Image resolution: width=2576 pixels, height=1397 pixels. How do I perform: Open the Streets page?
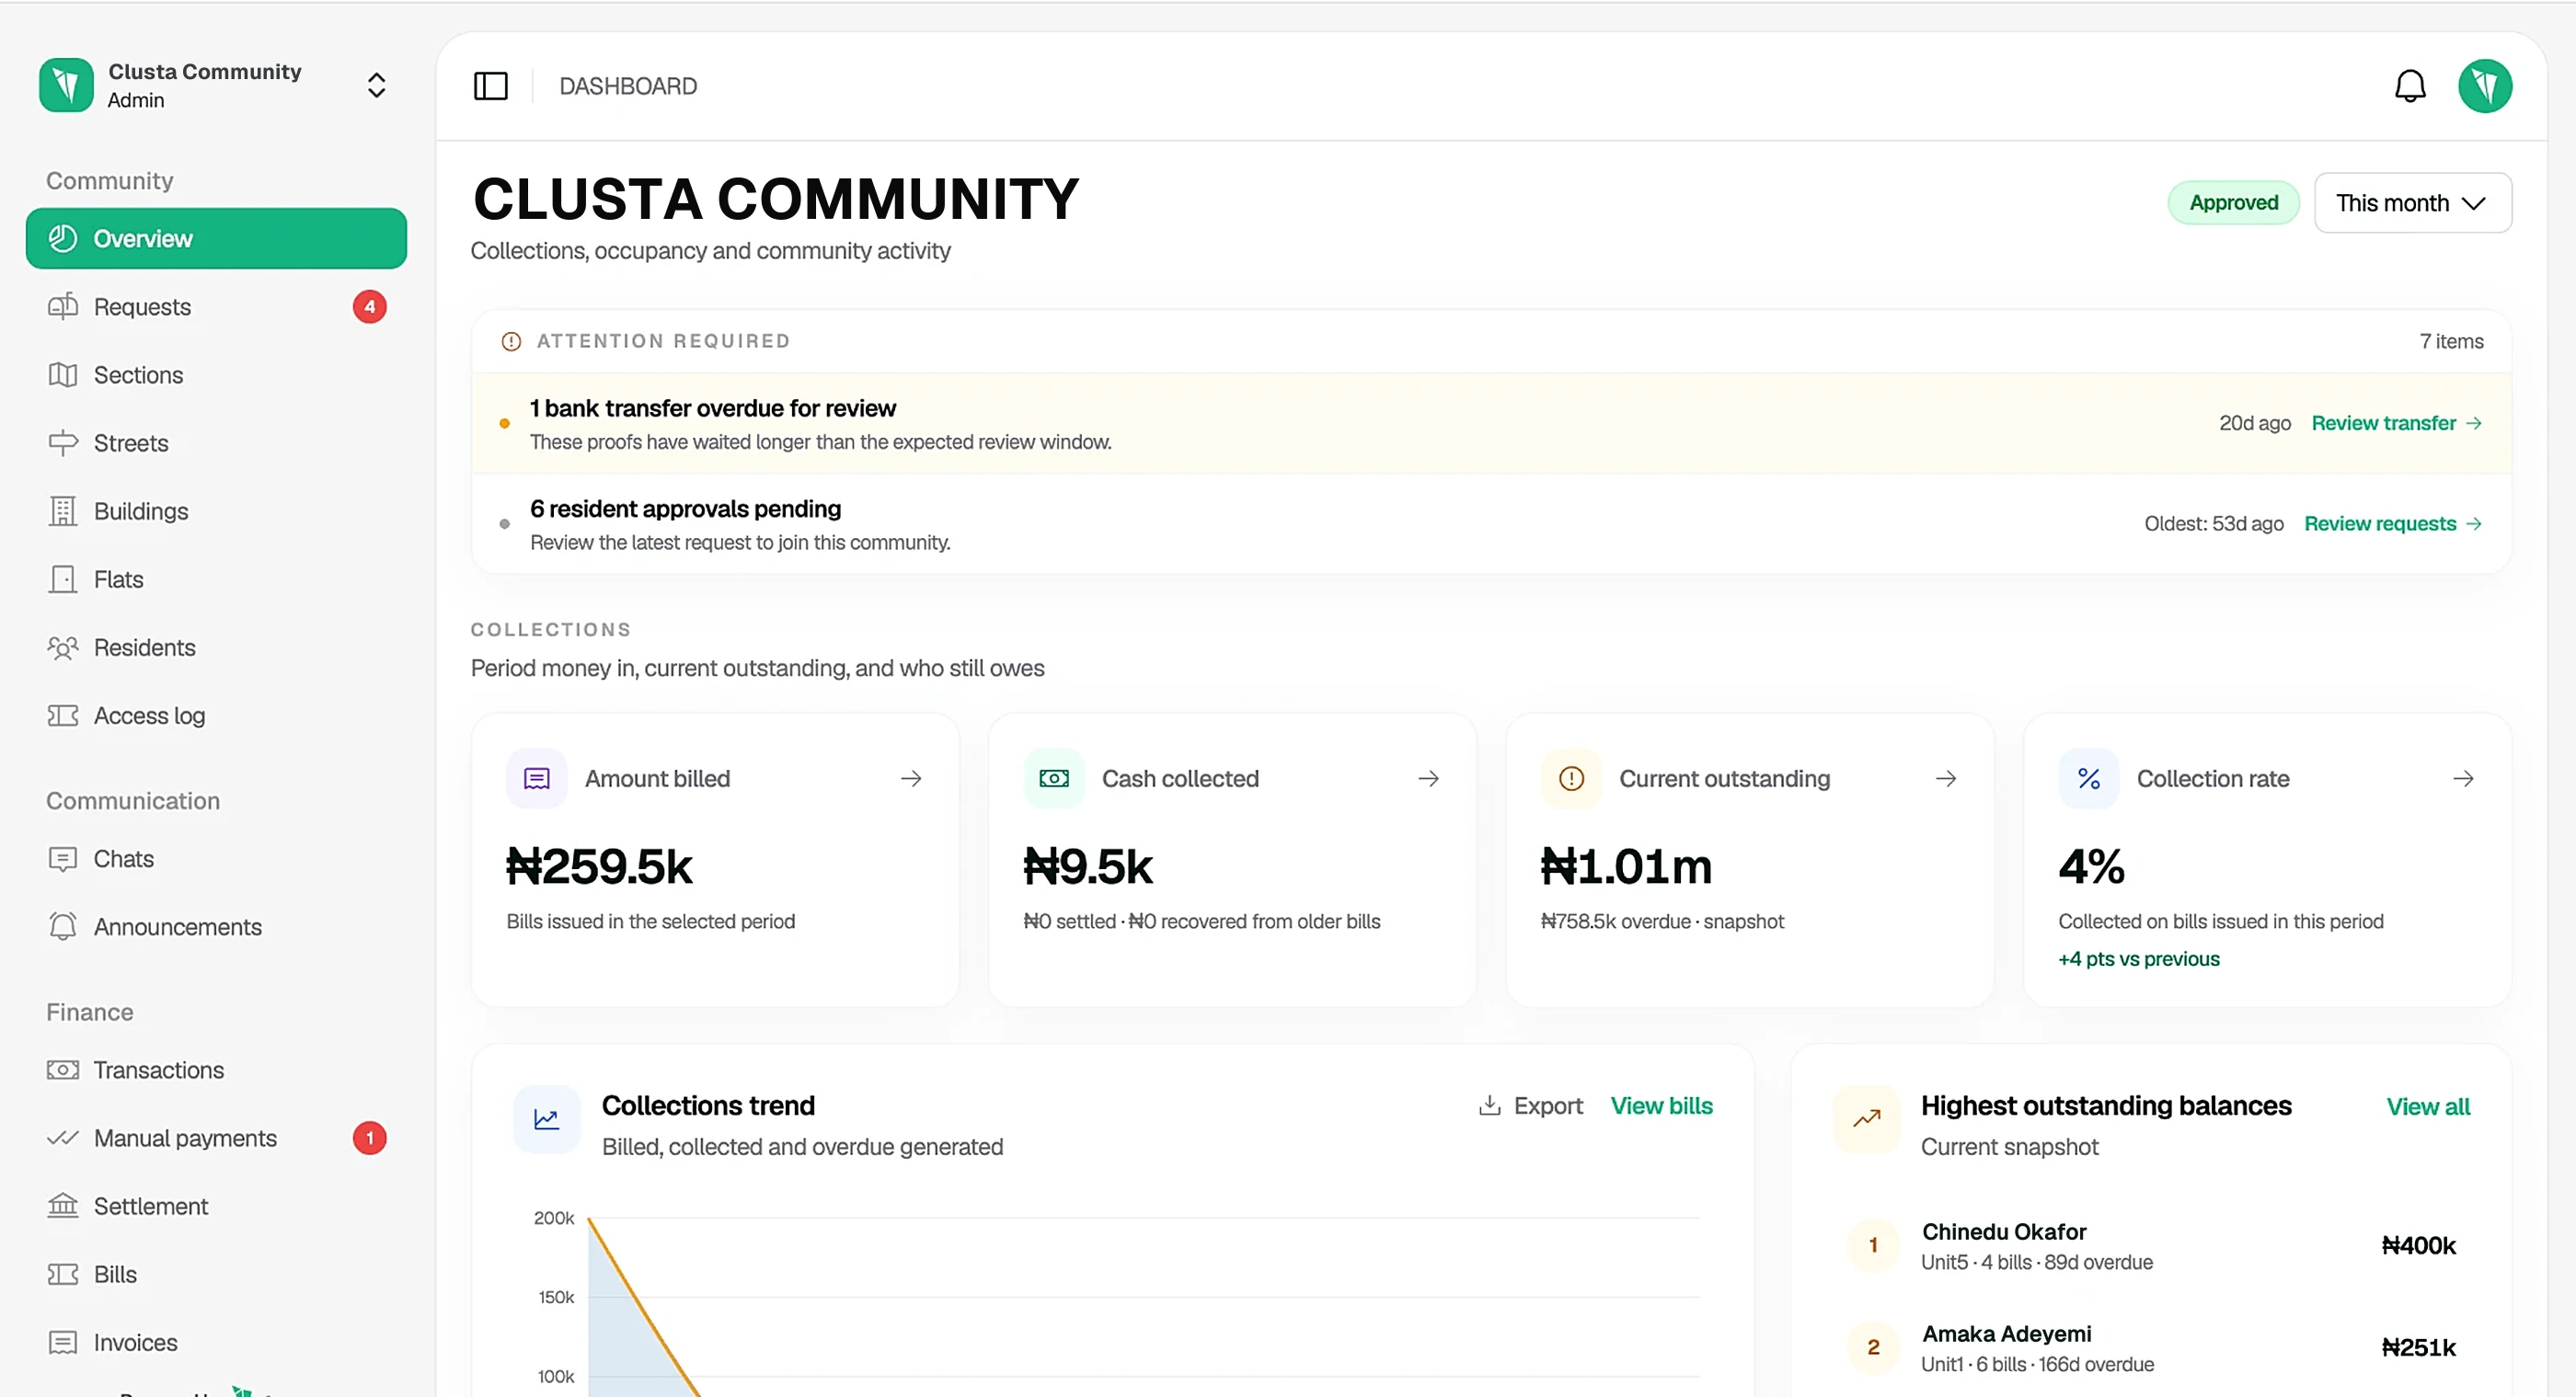[216, 443]
